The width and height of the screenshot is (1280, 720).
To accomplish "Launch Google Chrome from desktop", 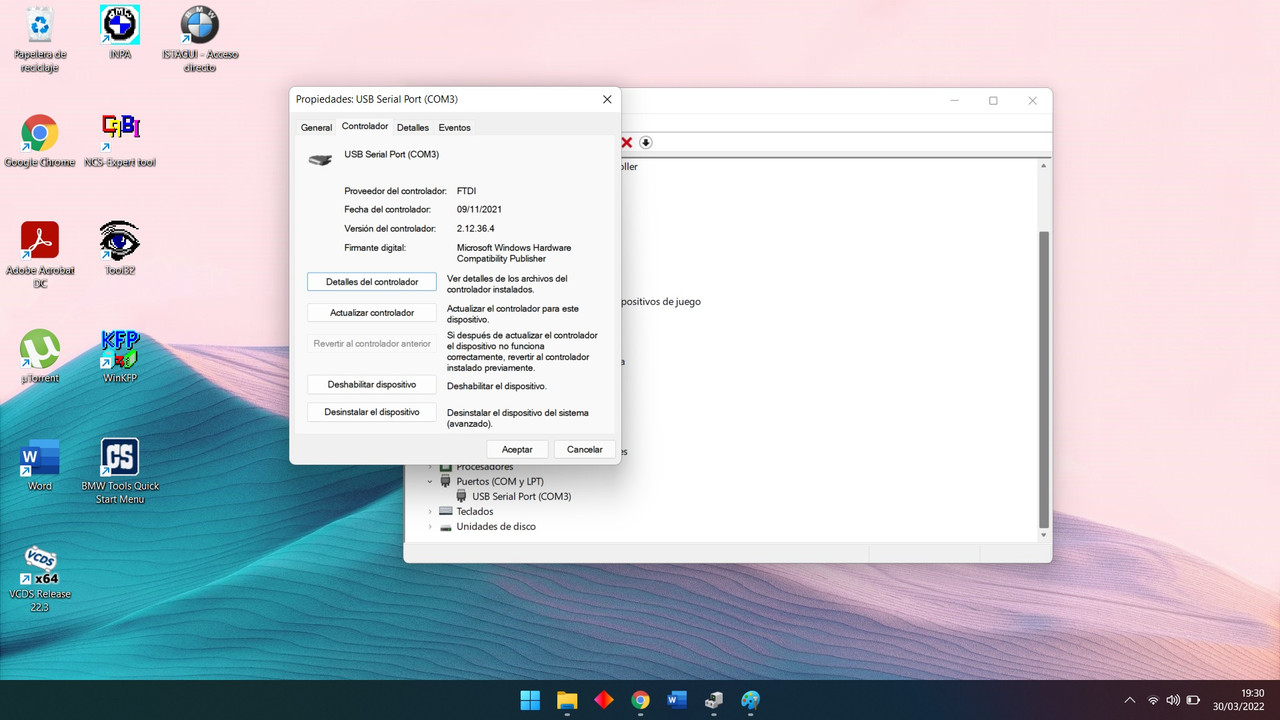I will click(x=40, y=141).
